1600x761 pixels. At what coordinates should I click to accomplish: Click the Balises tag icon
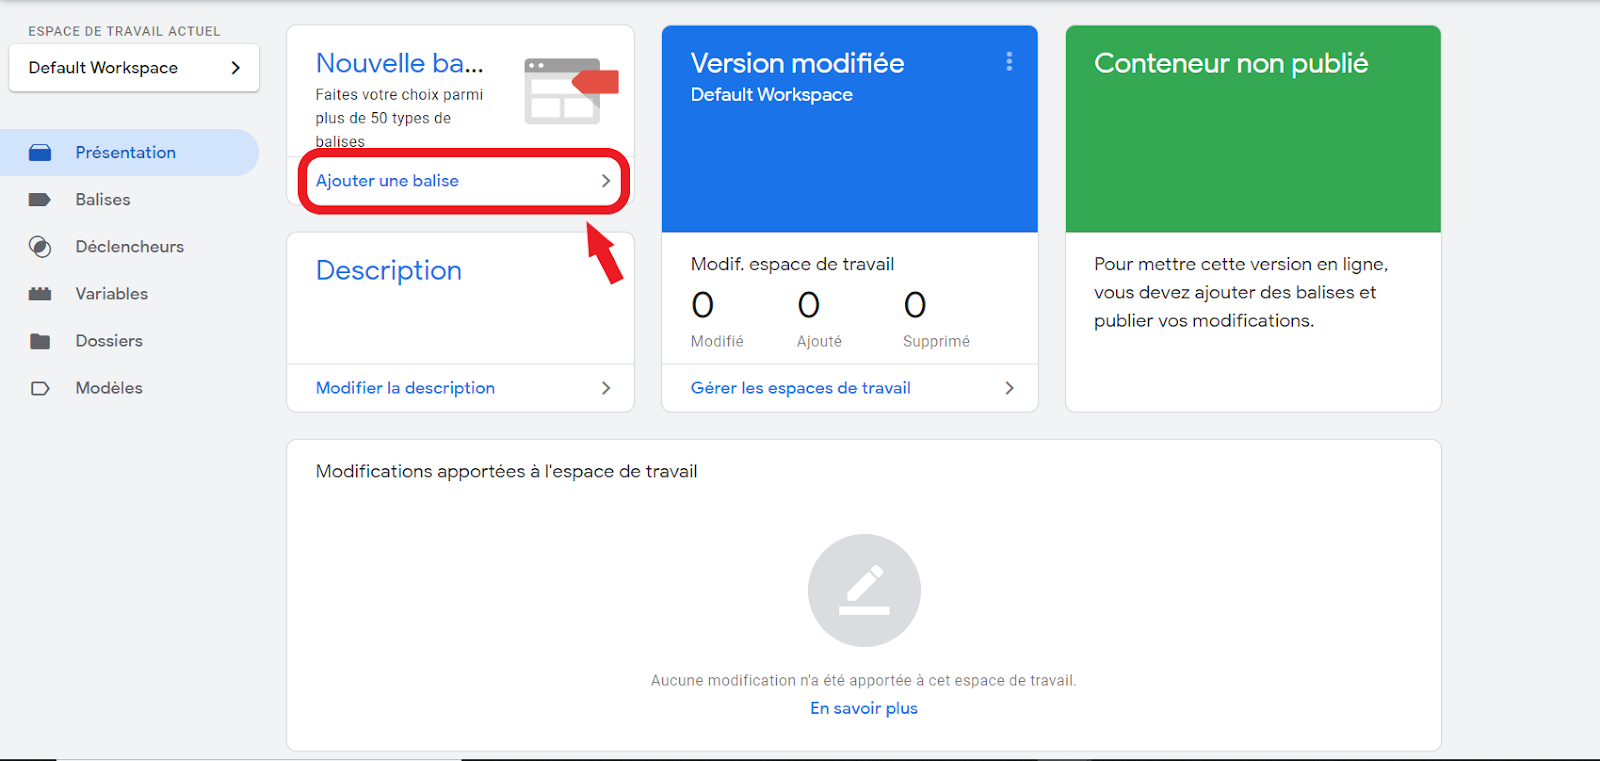[x=40, y=200]
